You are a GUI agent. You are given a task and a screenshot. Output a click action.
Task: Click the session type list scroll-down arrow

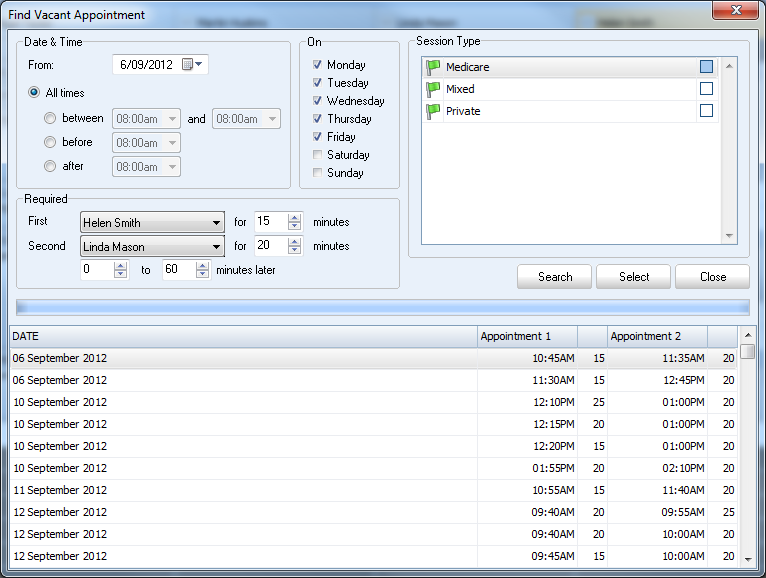pyautogui.click(x=729, y=236)
